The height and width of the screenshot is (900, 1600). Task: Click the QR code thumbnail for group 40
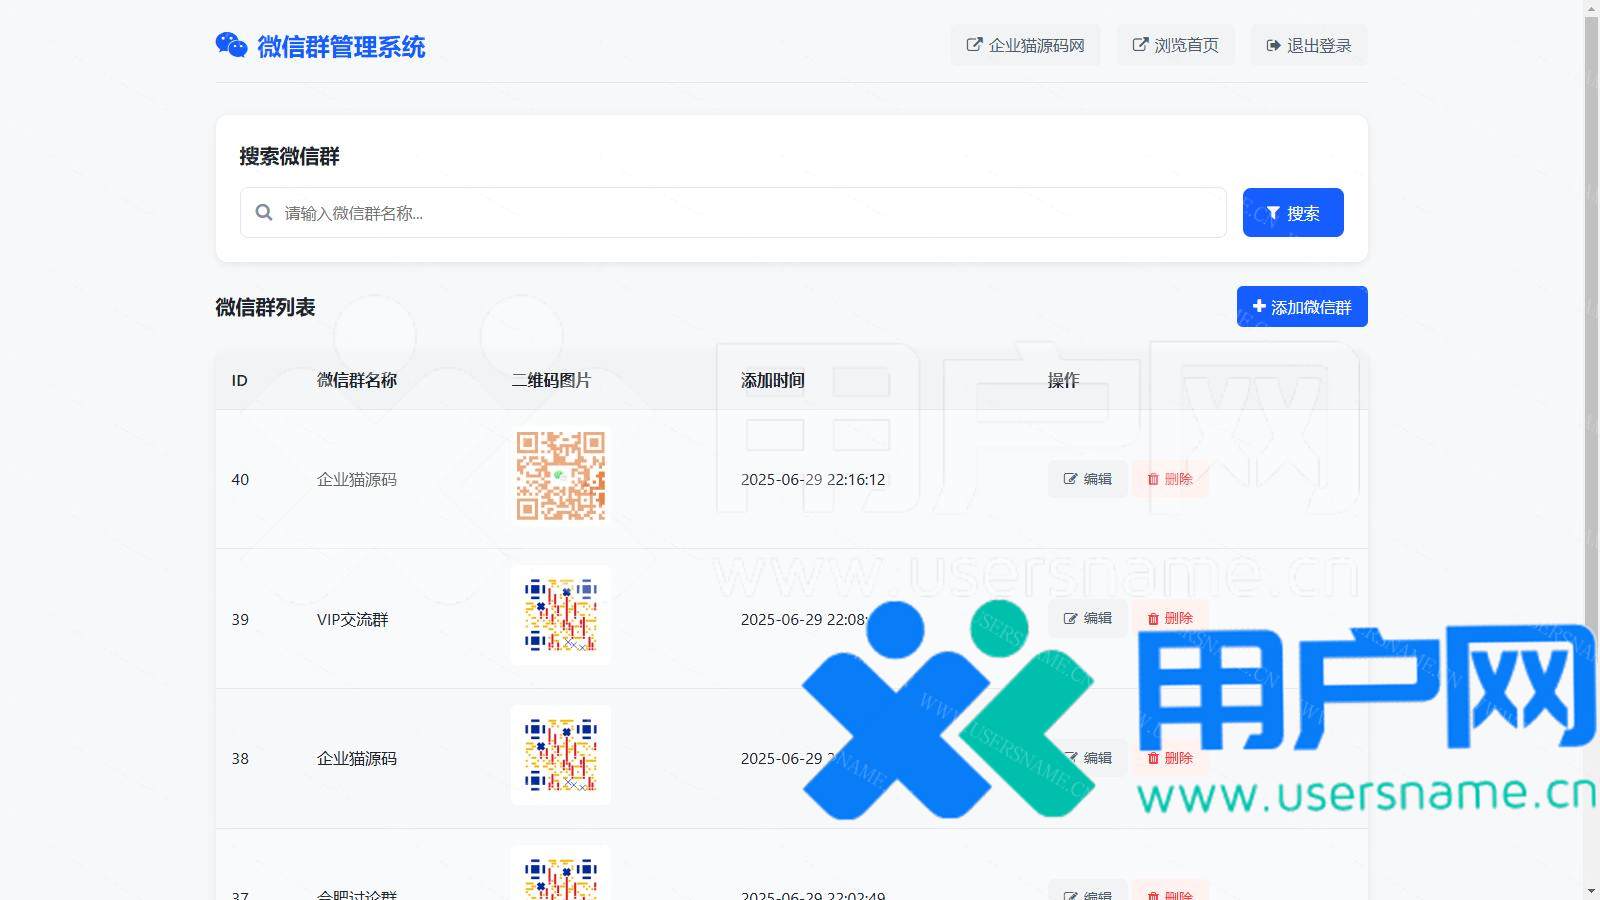point(560,477)
